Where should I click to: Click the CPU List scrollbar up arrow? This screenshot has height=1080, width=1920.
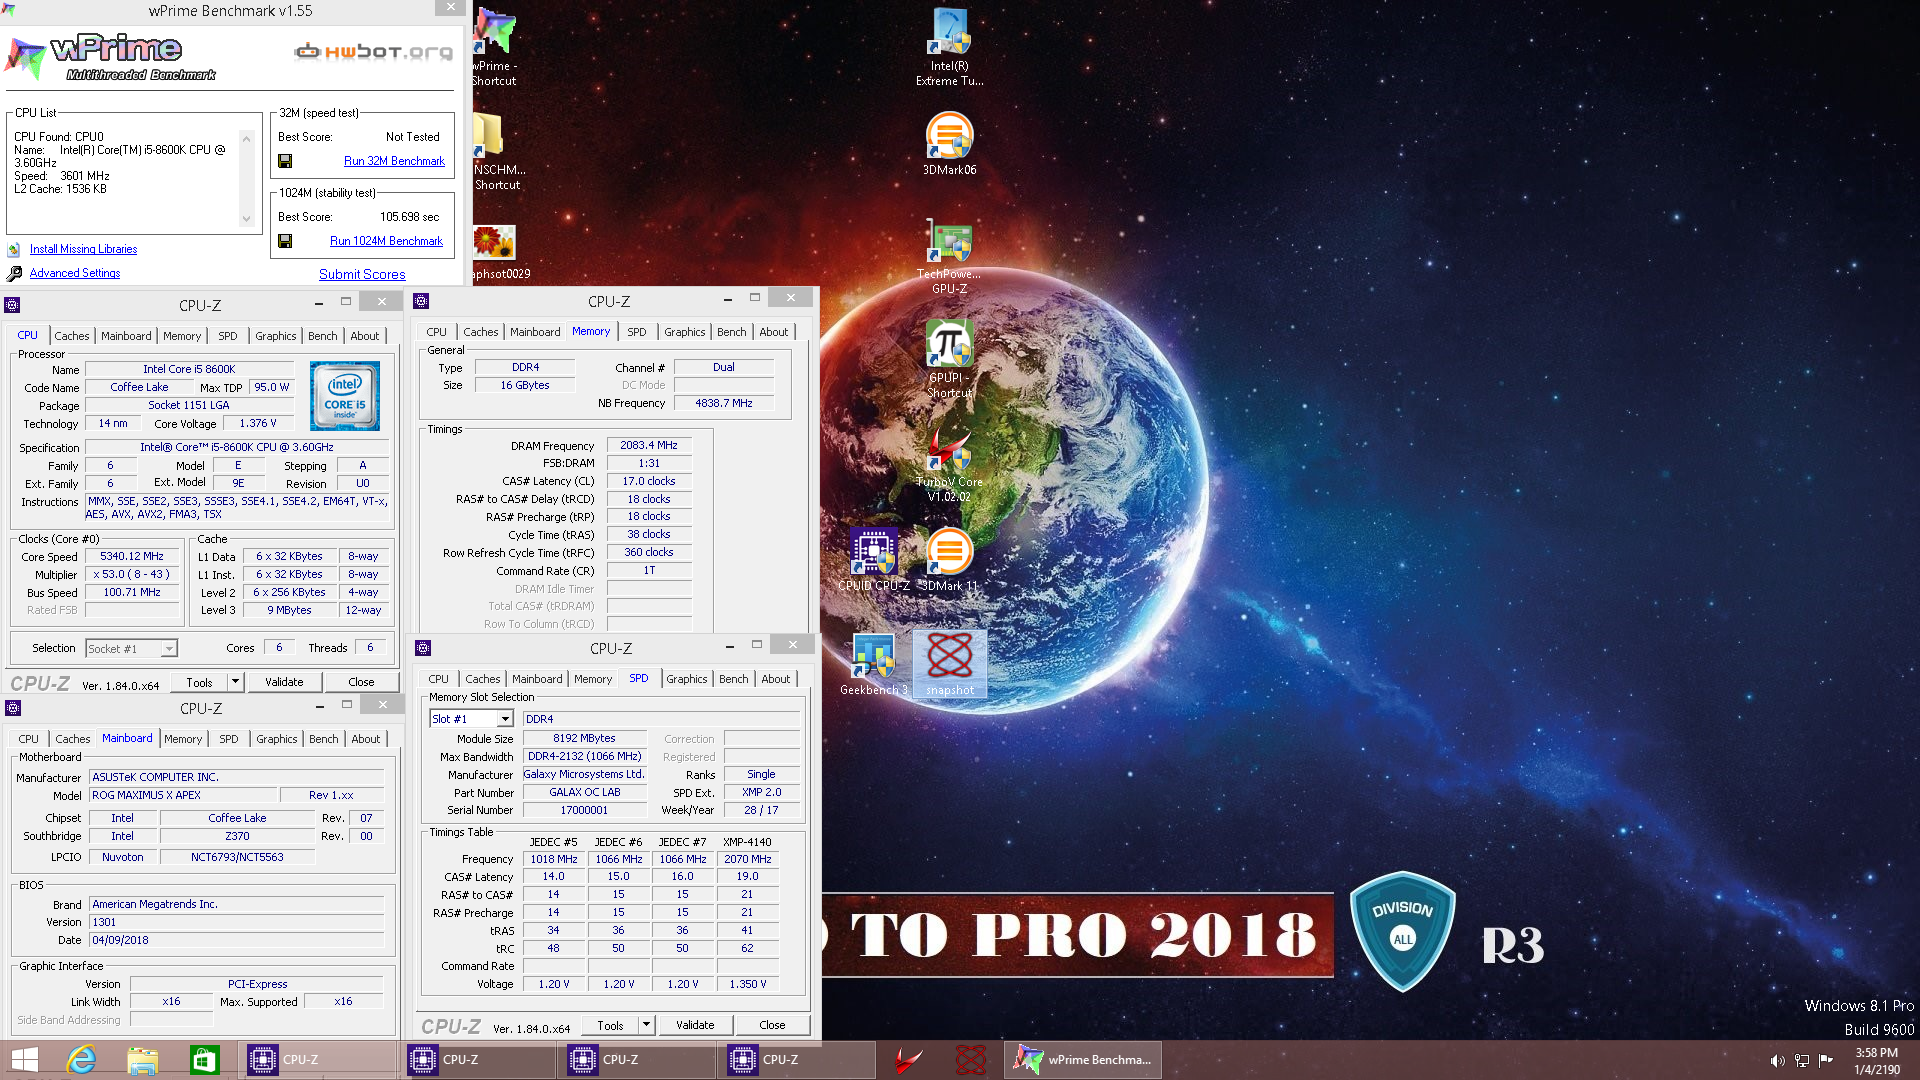click(x=246, y=138)
